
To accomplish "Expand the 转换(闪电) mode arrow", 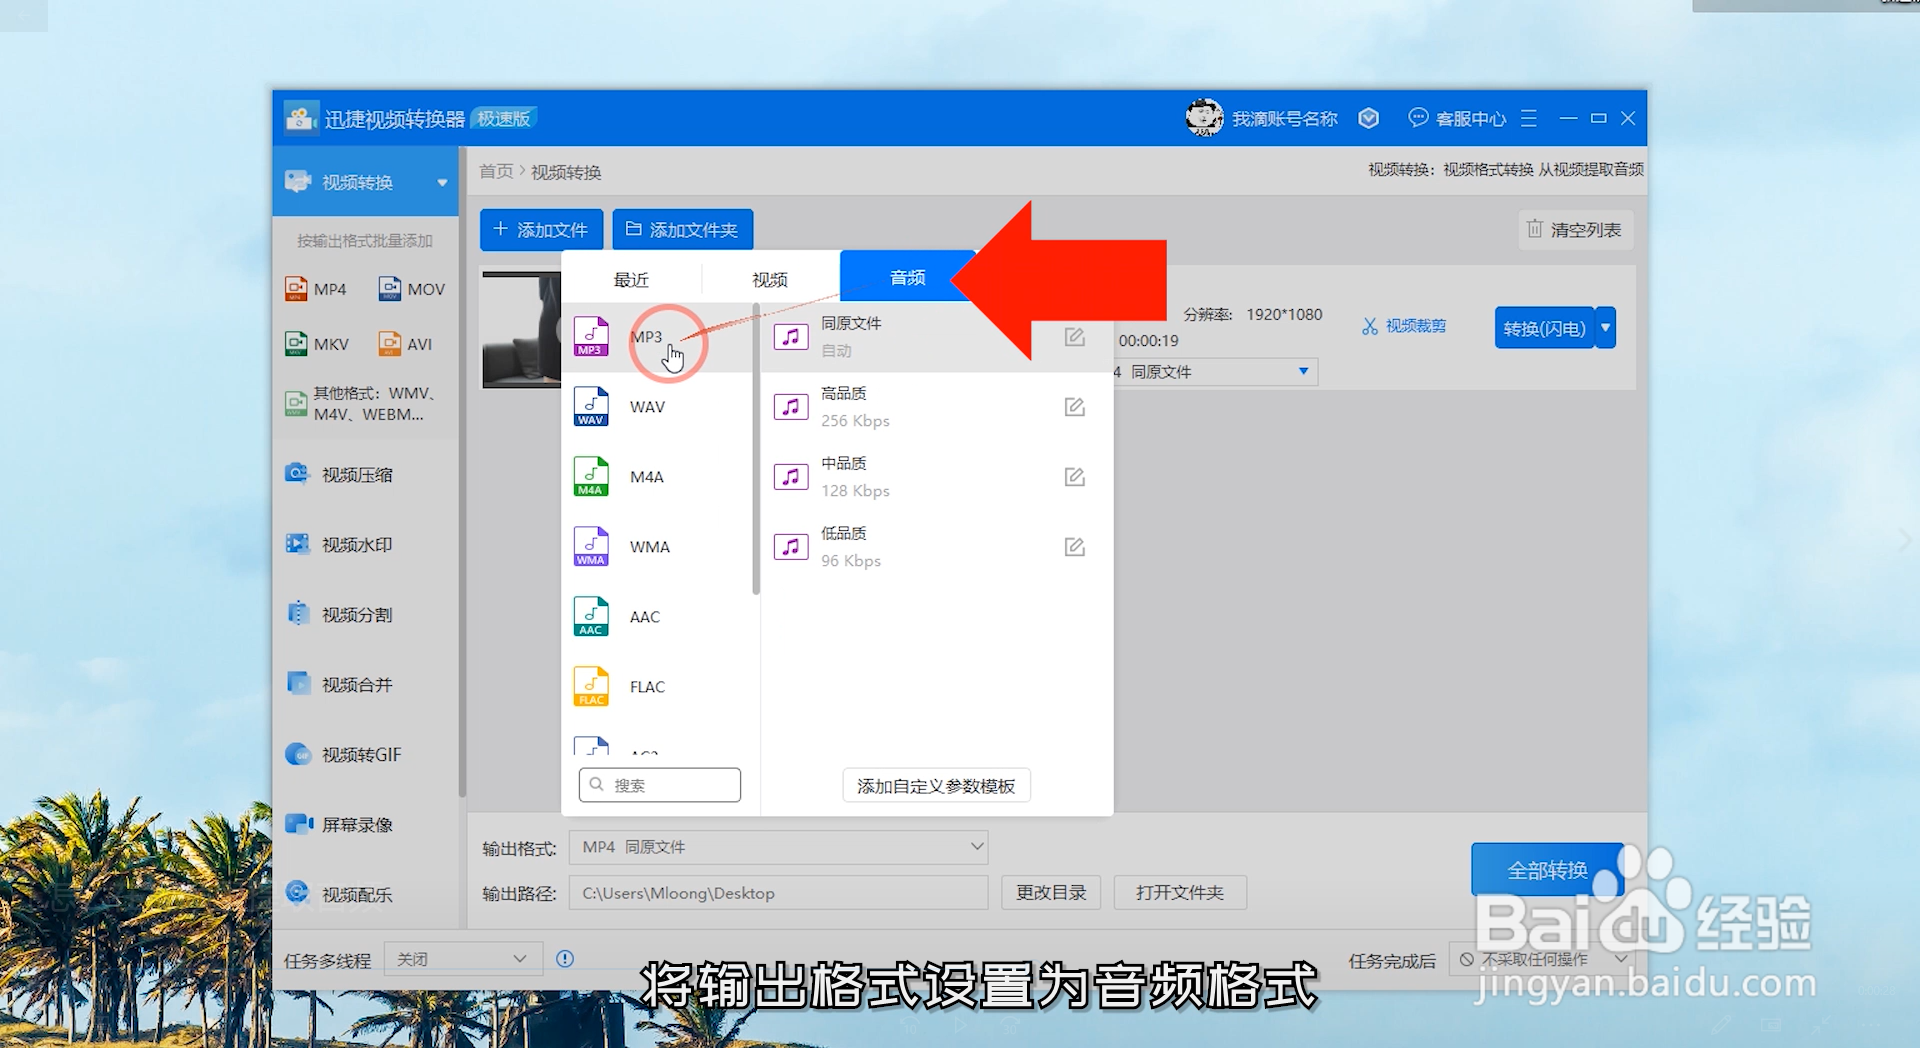I will (x=1606, y=327).
